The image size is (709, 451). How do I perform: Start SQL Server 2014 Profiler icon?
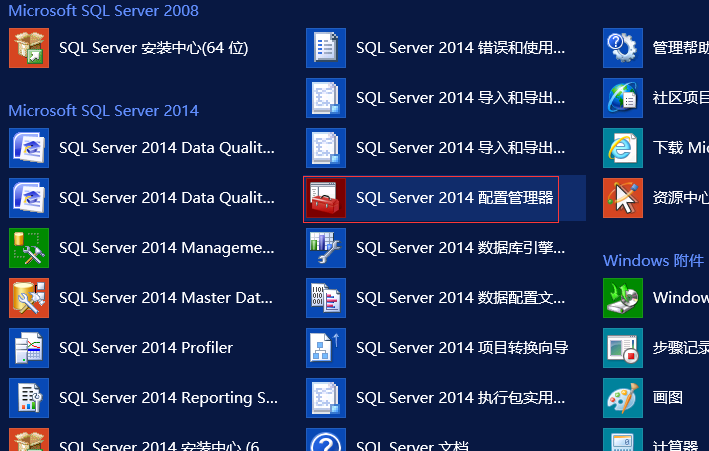tap(29, 348)
